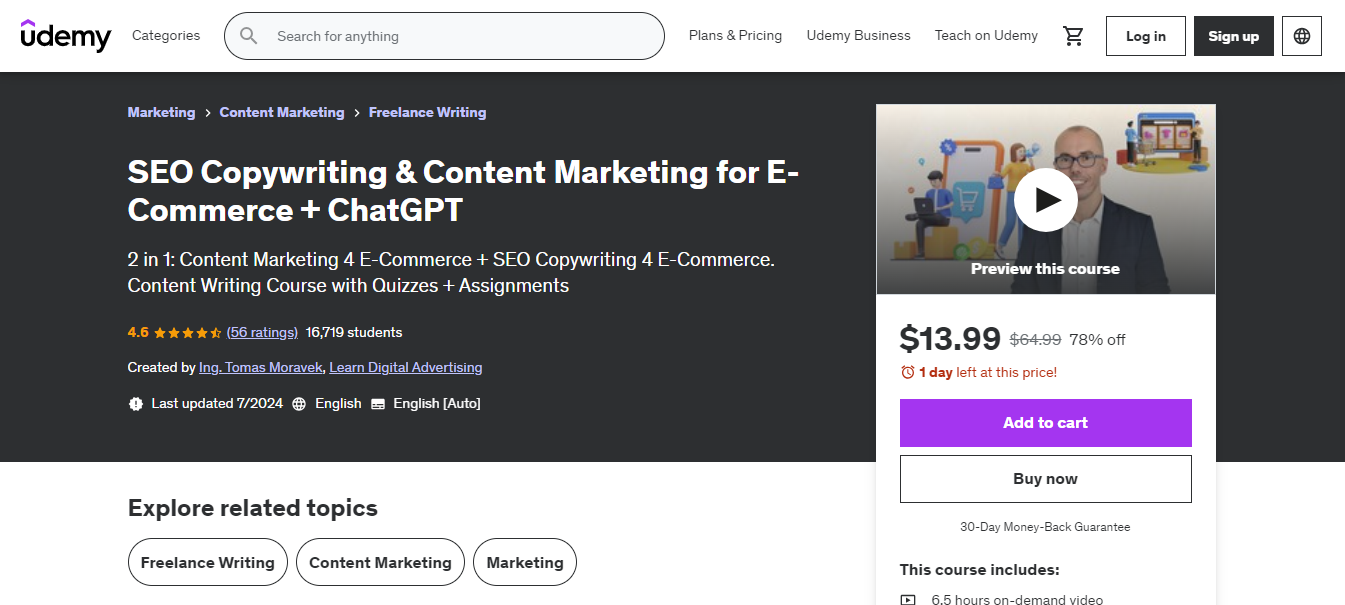Select the Freelance Writing related topic pill
This screenshot has width=1345, height=605.
(208, 562)
